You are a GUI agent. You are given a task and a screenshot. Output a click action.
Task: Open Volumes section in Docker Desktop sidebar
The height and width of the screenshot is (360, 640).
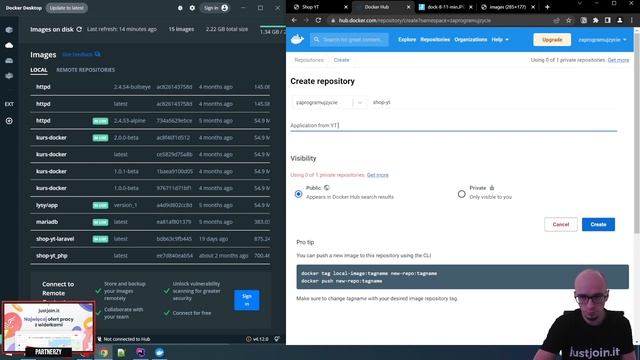click(x=9, y=60)
